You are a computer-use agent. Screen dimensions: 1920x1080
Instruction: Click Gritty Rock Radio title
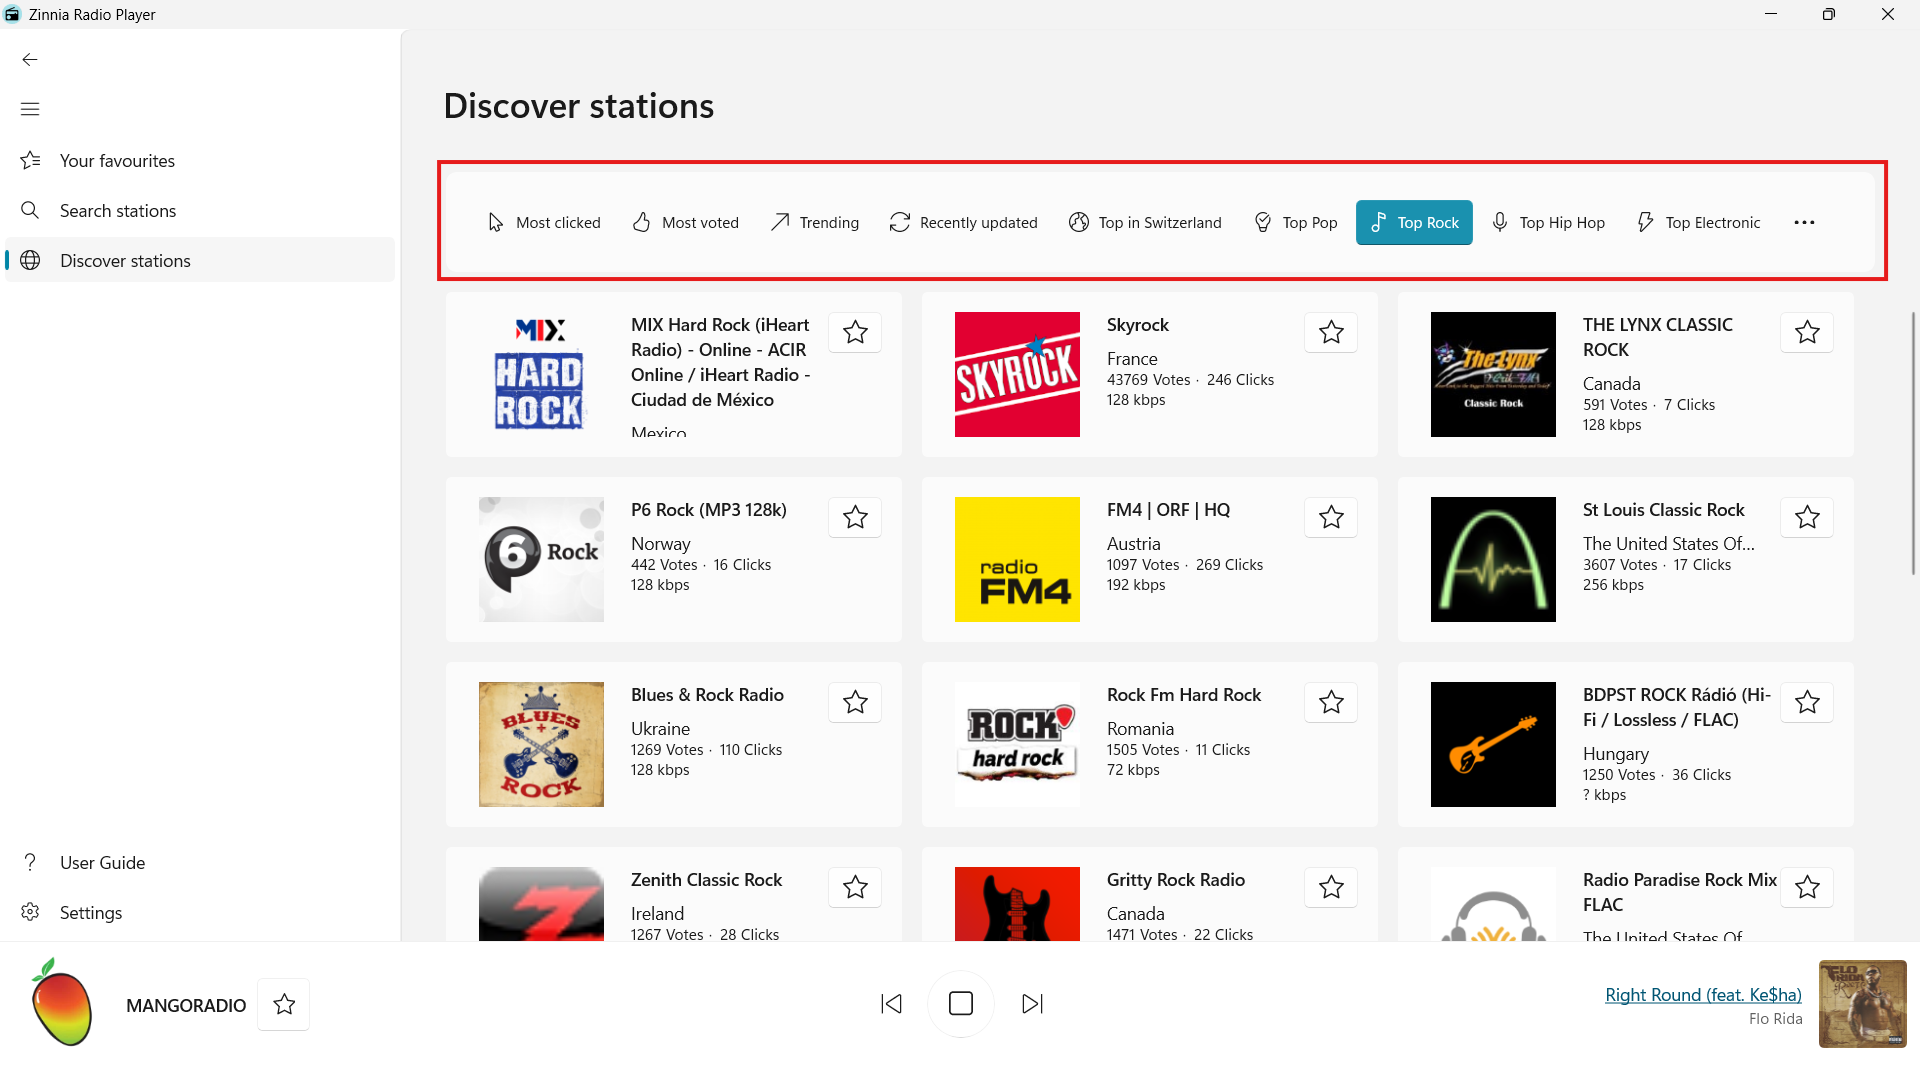[x=1176, y=880]
